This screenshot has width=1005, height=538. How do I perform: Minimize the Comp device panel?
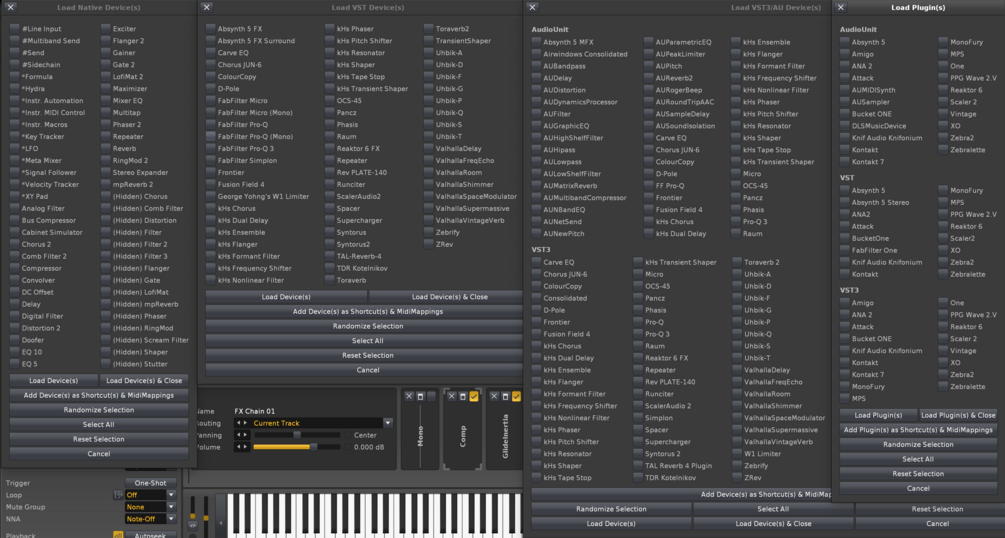(x=463, y=397)
